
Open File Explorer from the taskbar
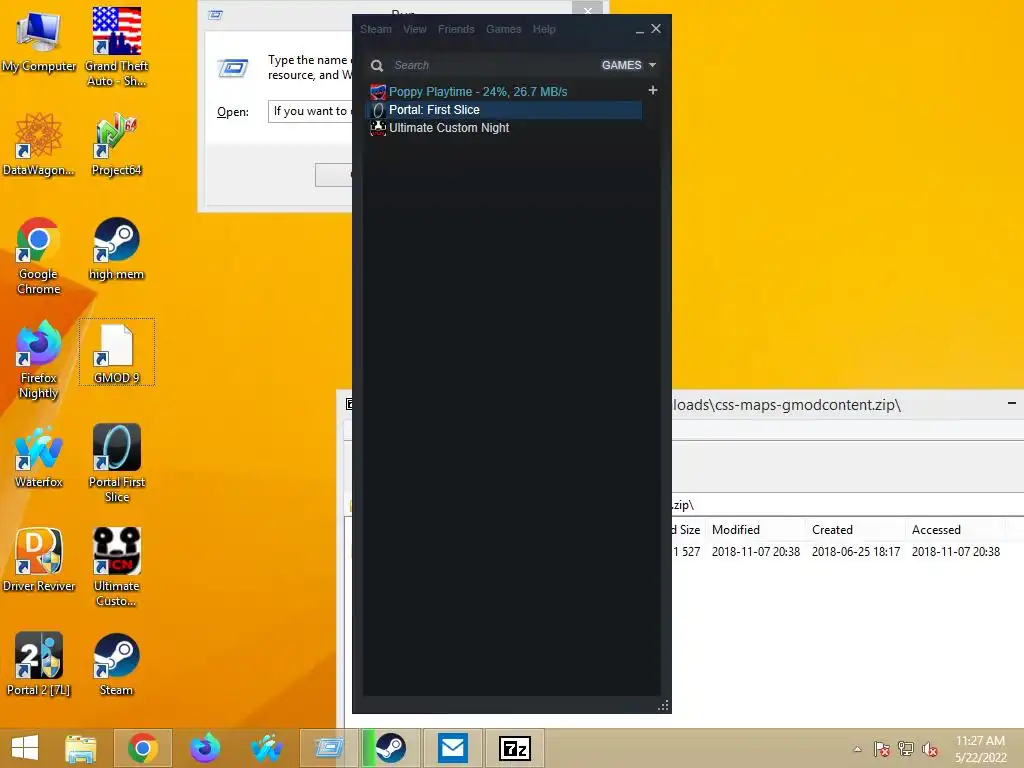tap(80, 748)
